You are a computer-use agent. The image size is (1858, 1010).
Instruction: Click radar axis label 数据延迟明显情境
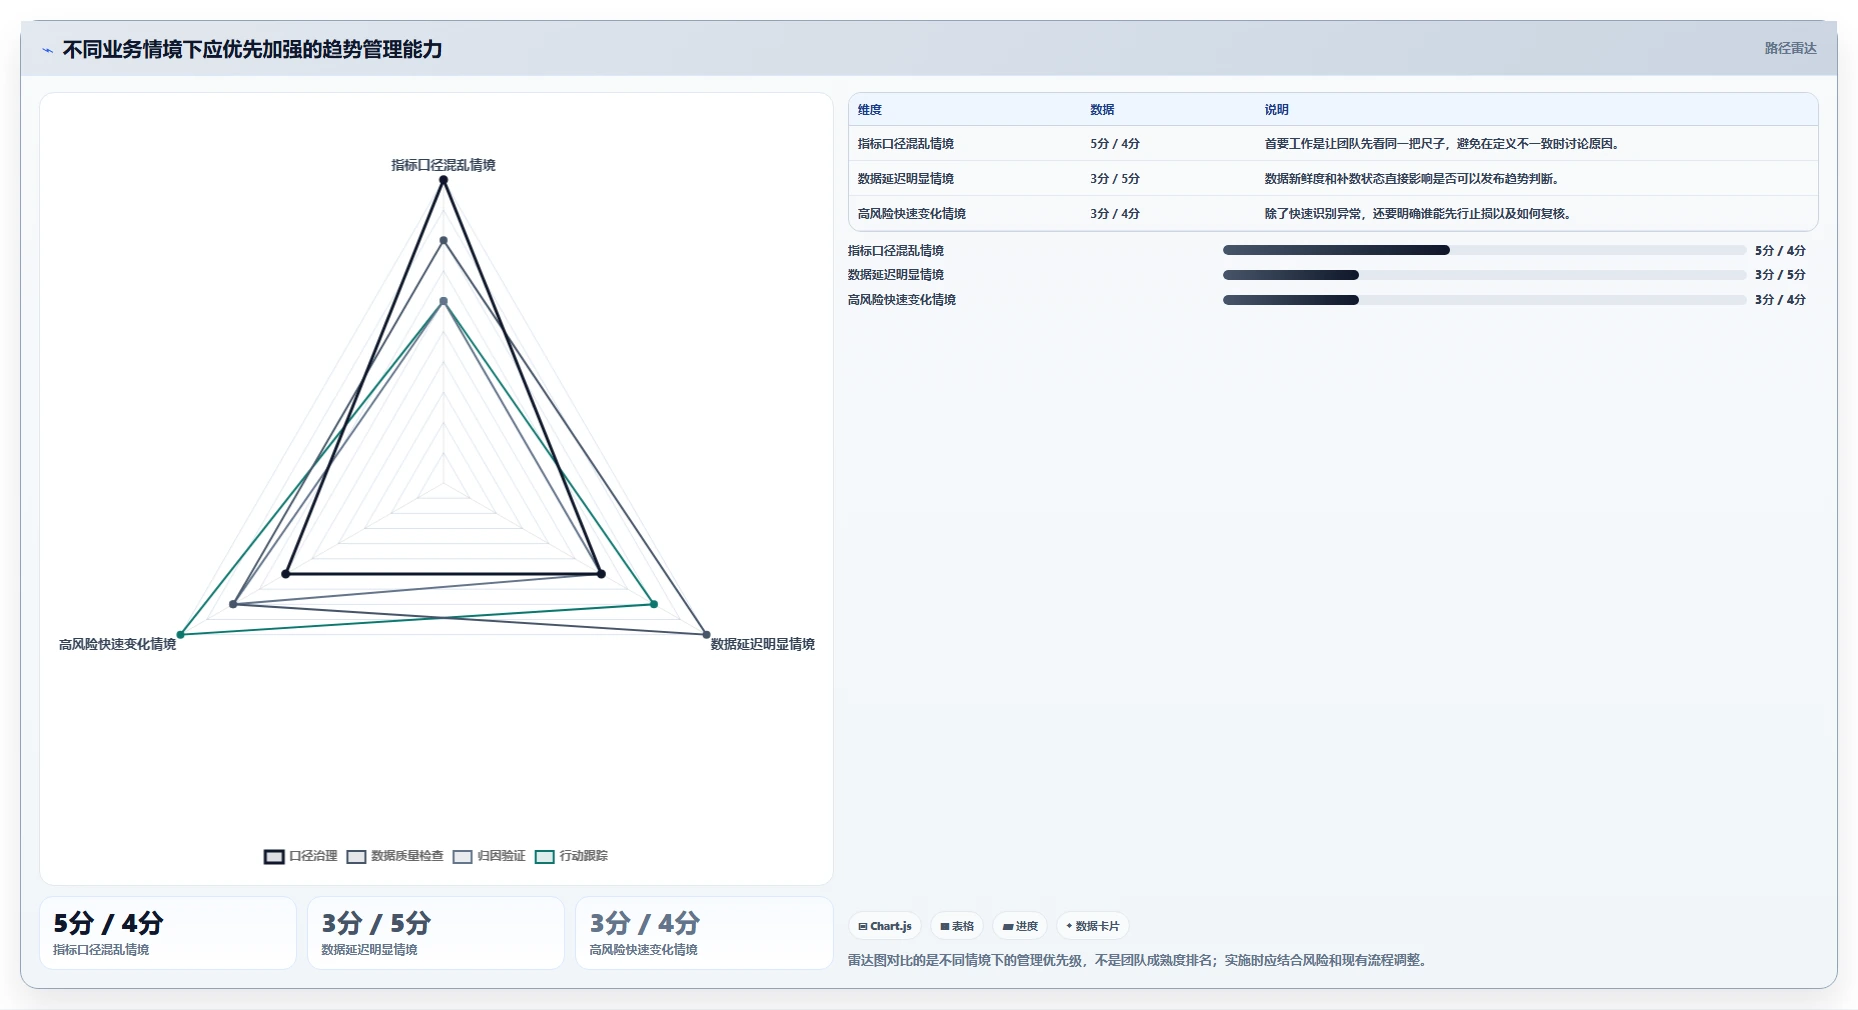[762, 644]
